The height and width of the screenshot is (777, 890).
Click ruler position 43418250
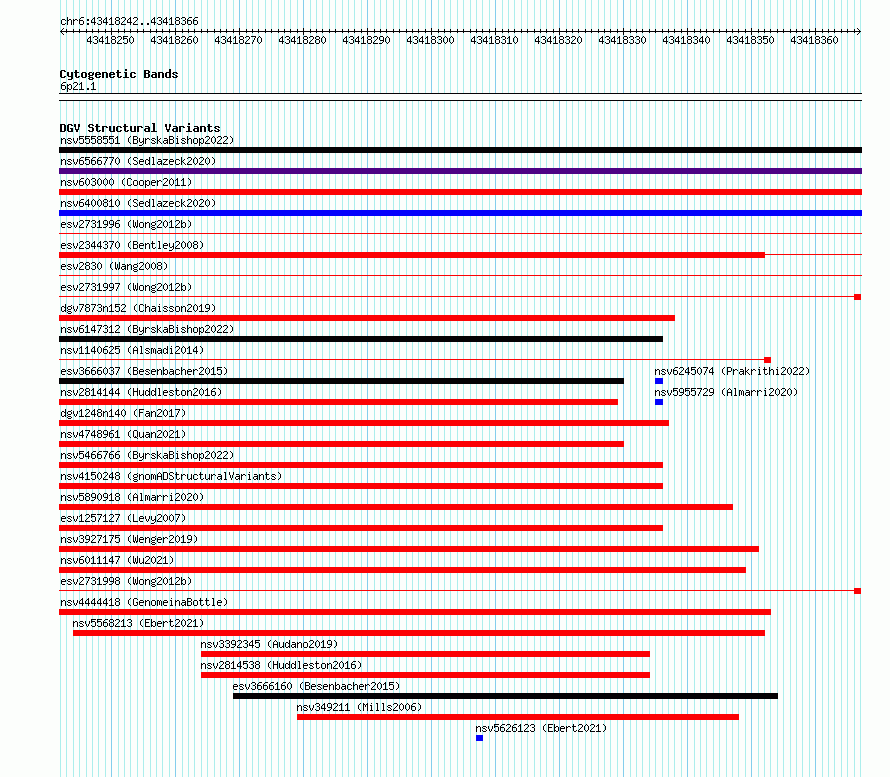(110, 40)
